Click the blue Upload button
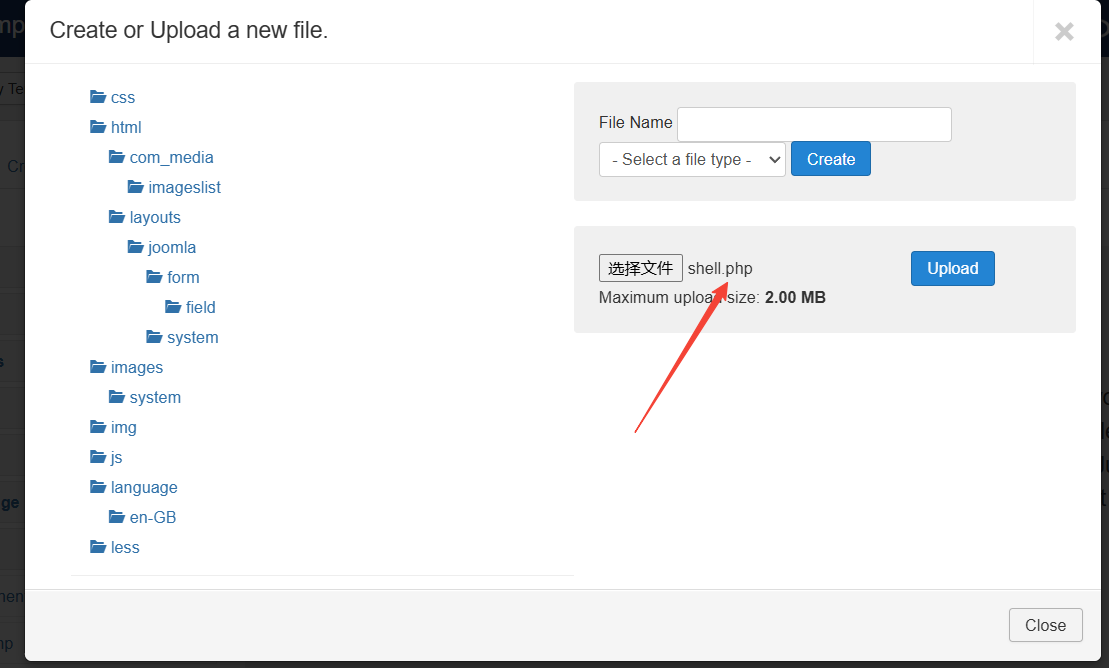The width and height of the screenshot is (1109, 668). 953,268
